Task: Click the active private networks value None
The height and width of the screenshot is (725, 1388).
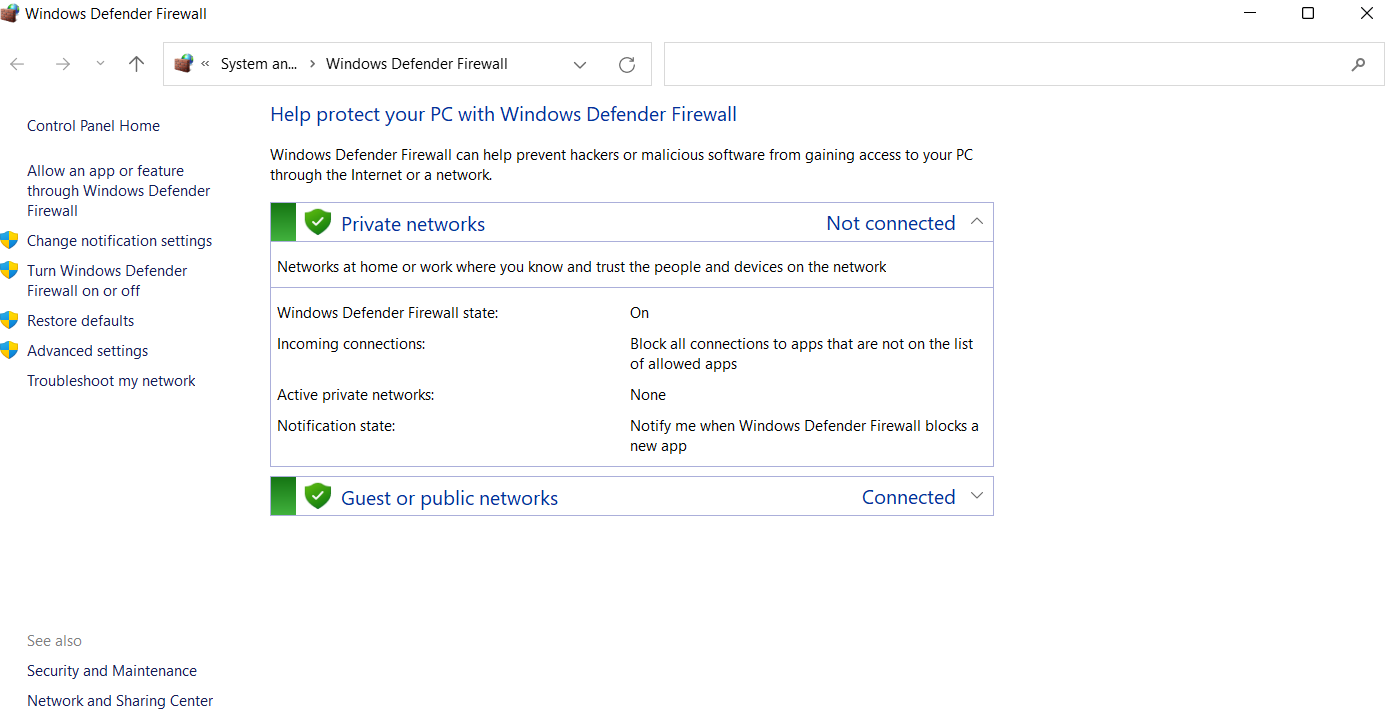Action: 648,395
